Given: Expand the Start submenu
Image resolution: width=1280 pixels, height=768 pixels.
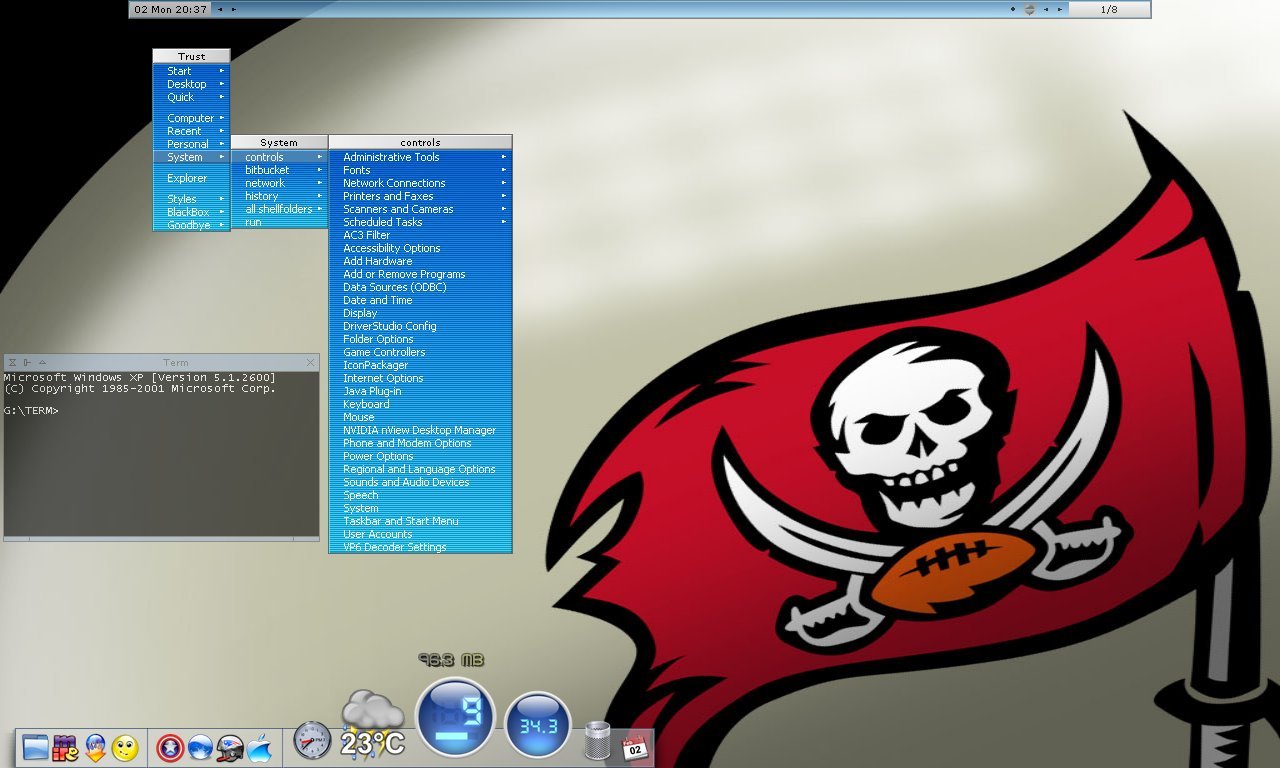Looking at the screenshot, I should click(191, 71).
